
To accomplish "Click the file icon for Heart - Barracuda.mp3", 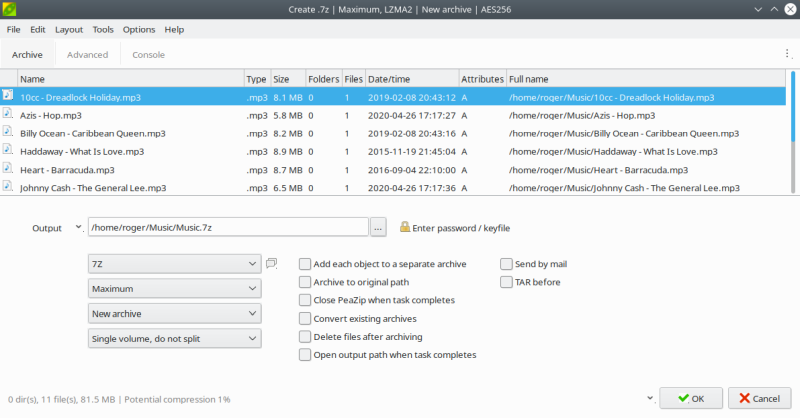I will [8, 169].
